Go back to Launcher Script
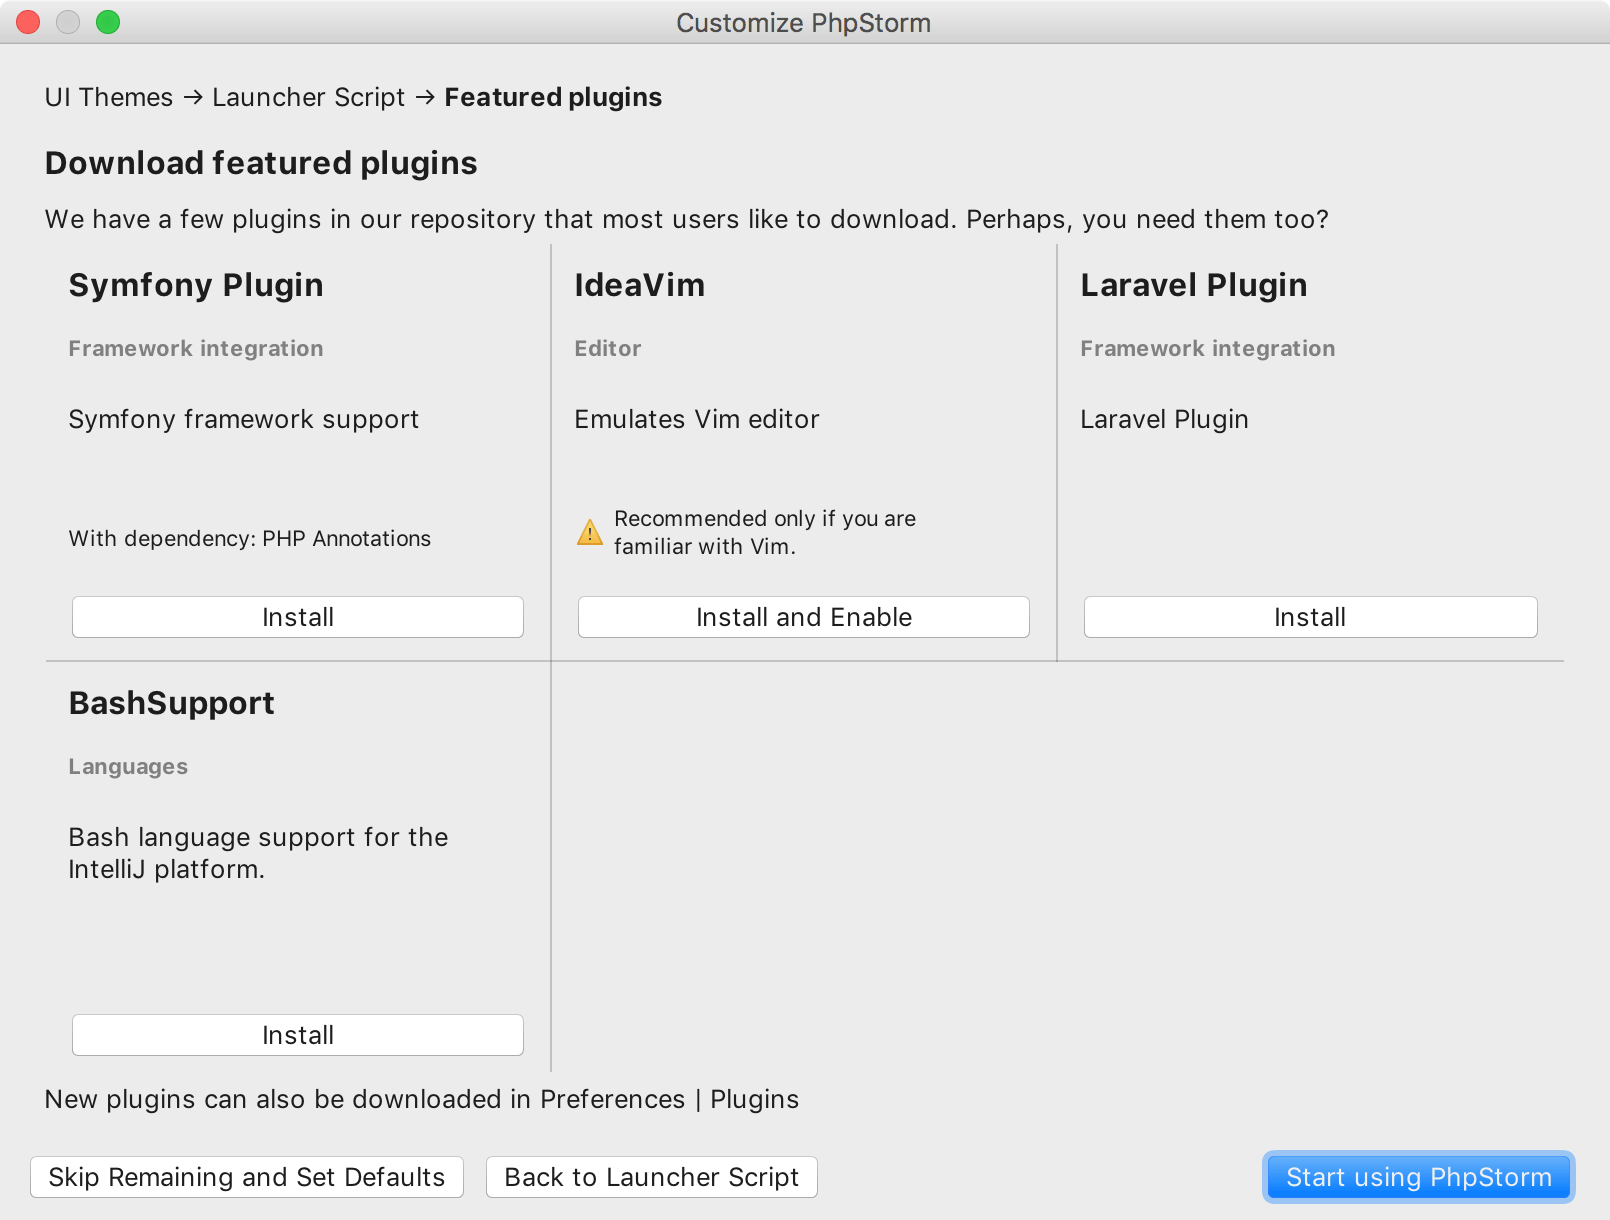This screenshot has width=1610, height=1220. coord(651,1177)
